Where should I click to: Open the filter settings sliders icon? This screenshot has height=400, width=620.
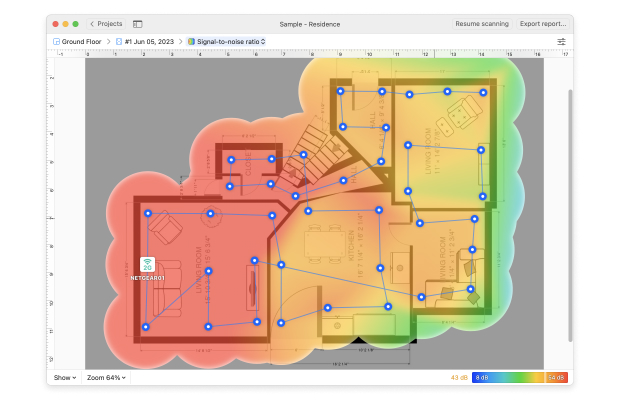coord(561,42)
